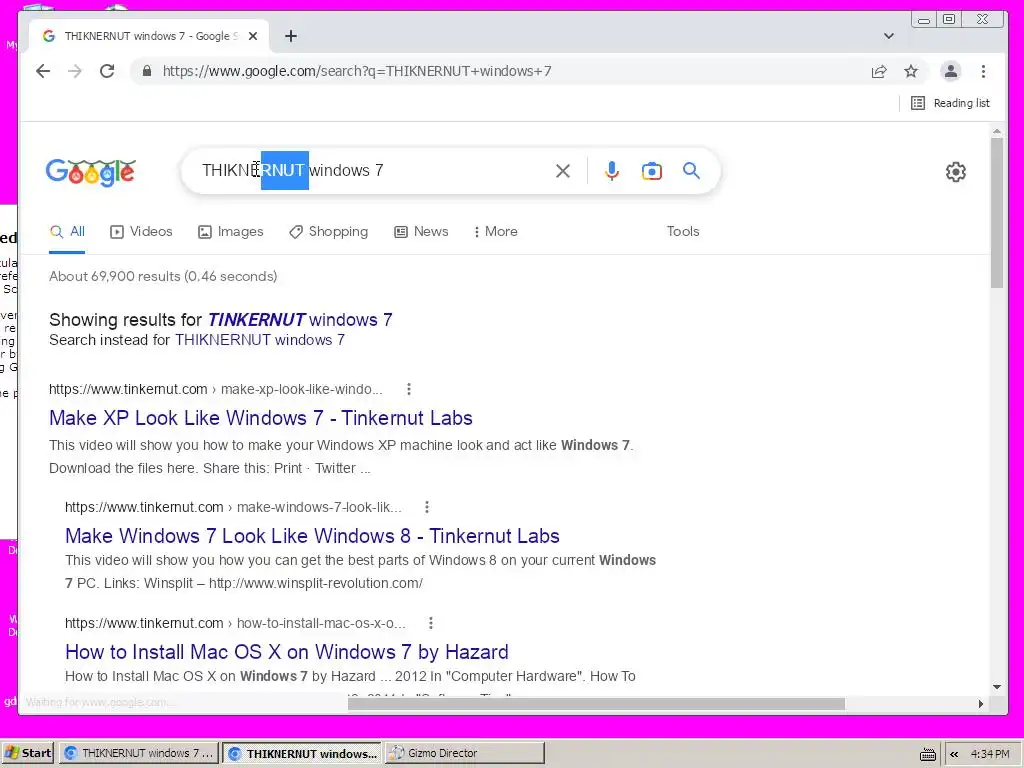Switch to the News tab
1024x768 pixels.
point(421,232)
